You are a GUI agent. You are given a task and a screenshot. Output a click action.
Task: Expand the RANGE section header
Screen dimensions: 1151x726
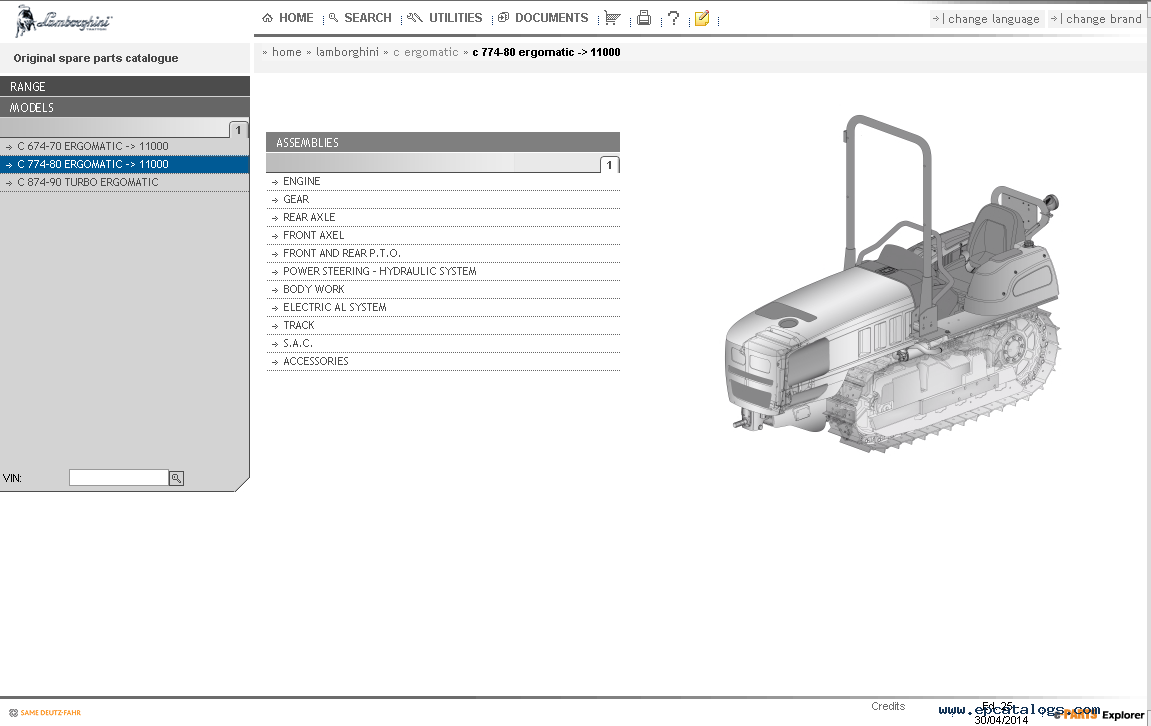(125, 86)
